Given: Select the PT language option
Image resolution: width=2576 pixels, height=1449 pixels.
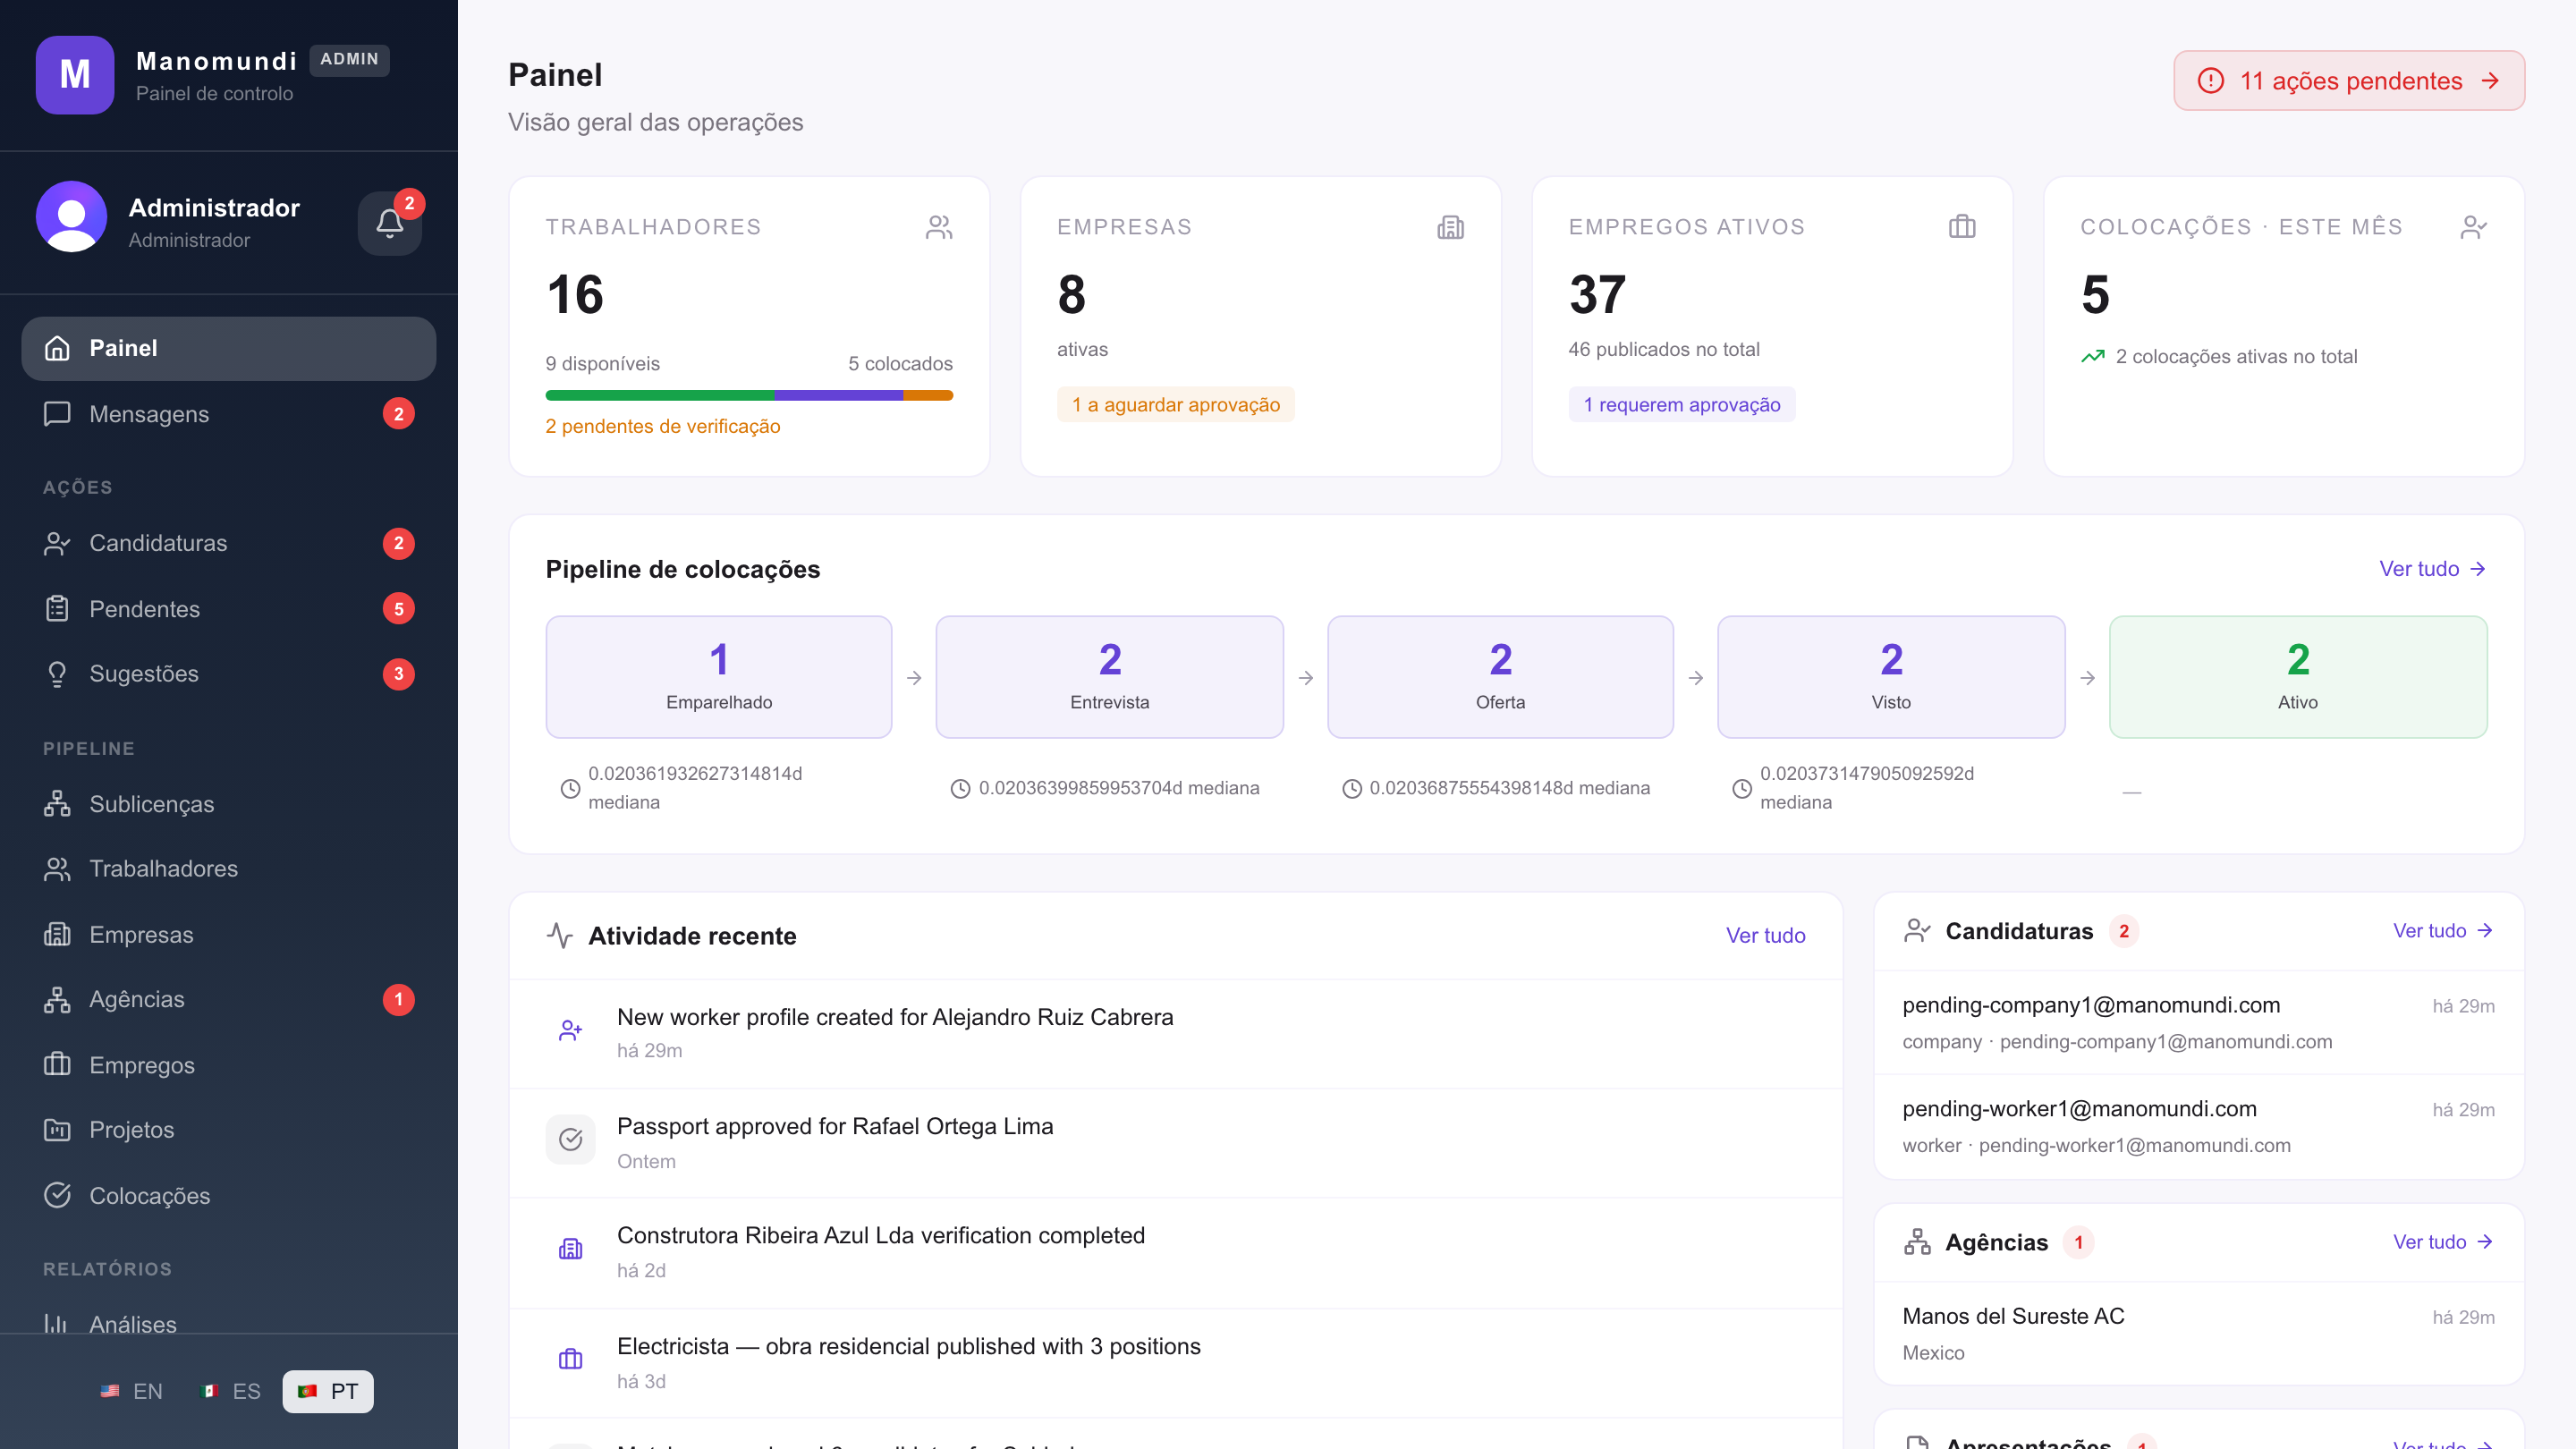Looking at the screenshot, I should 328,1391.
